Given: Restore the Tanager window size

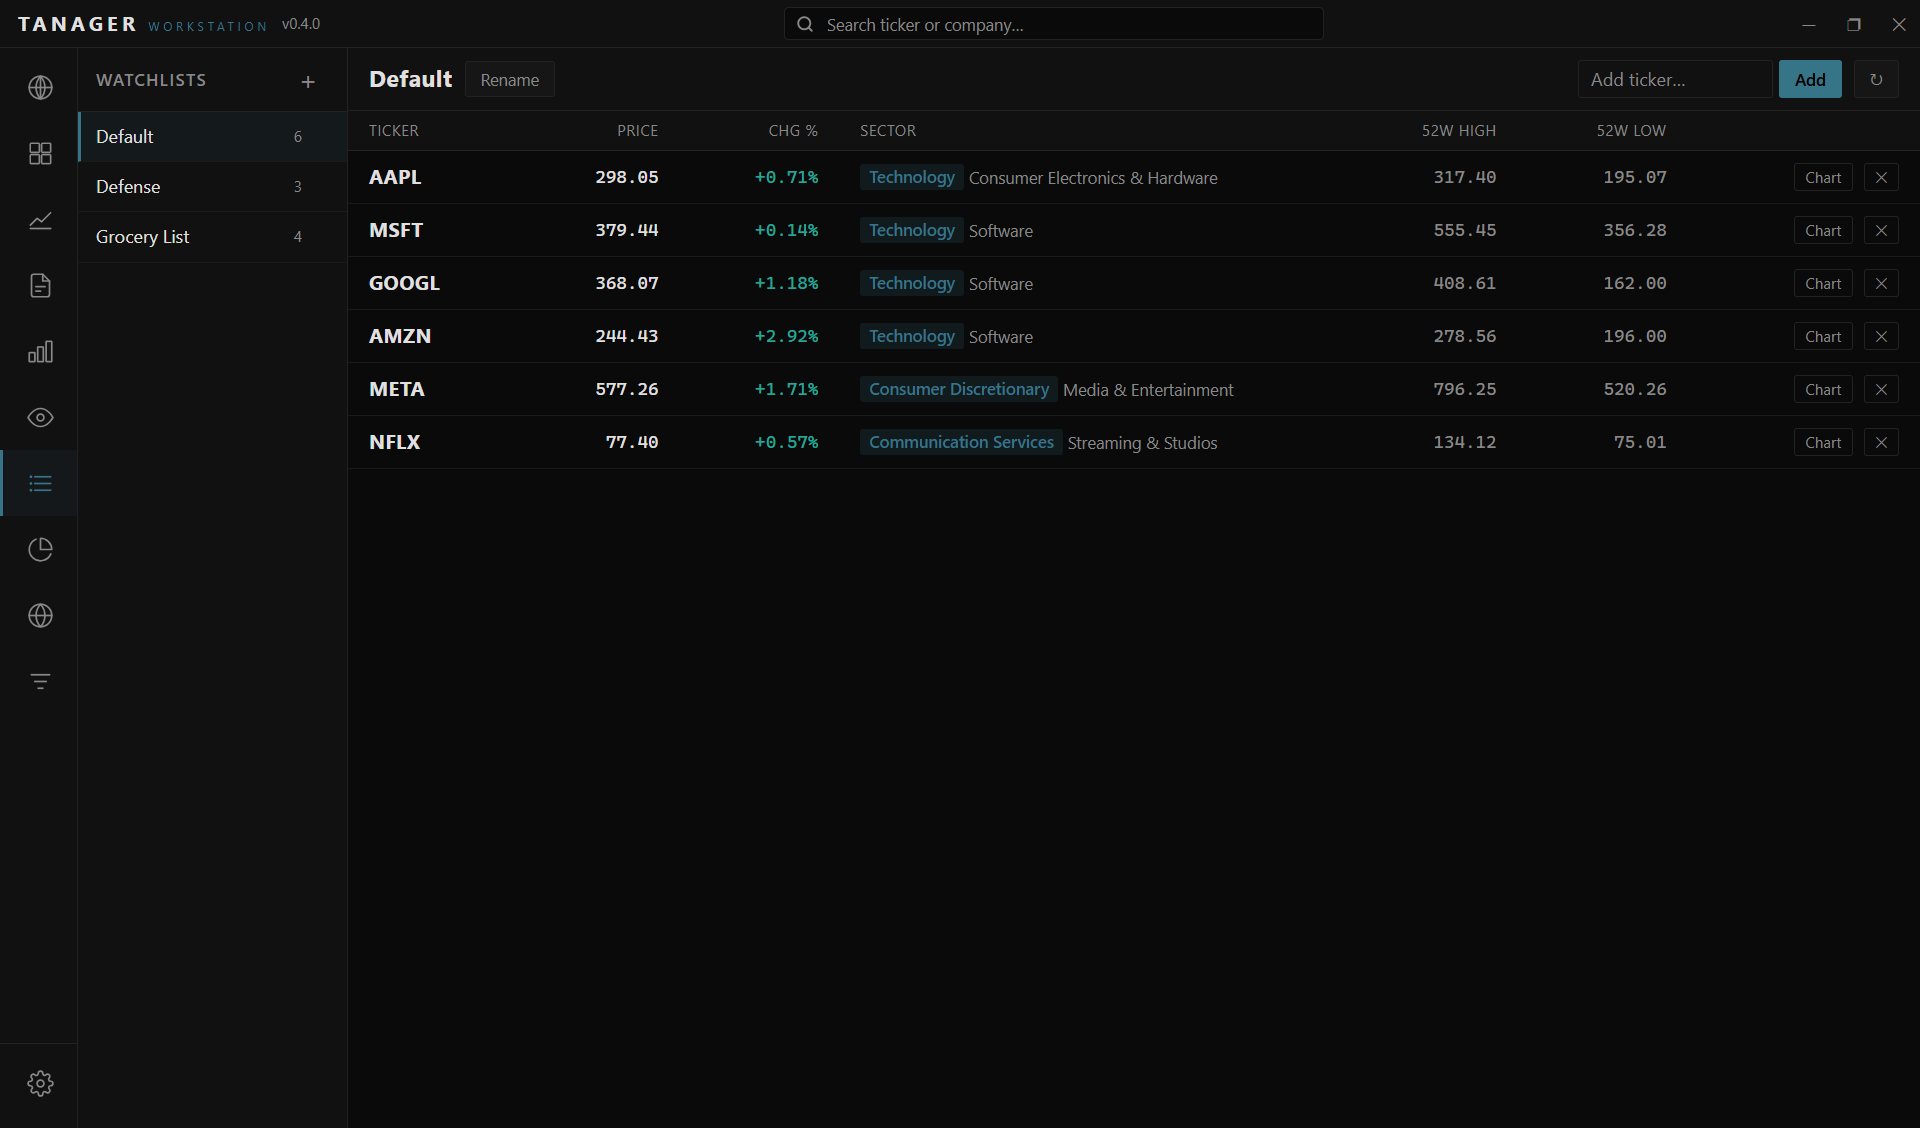Looking at the screenshot, I should (x=1854, y=24).
